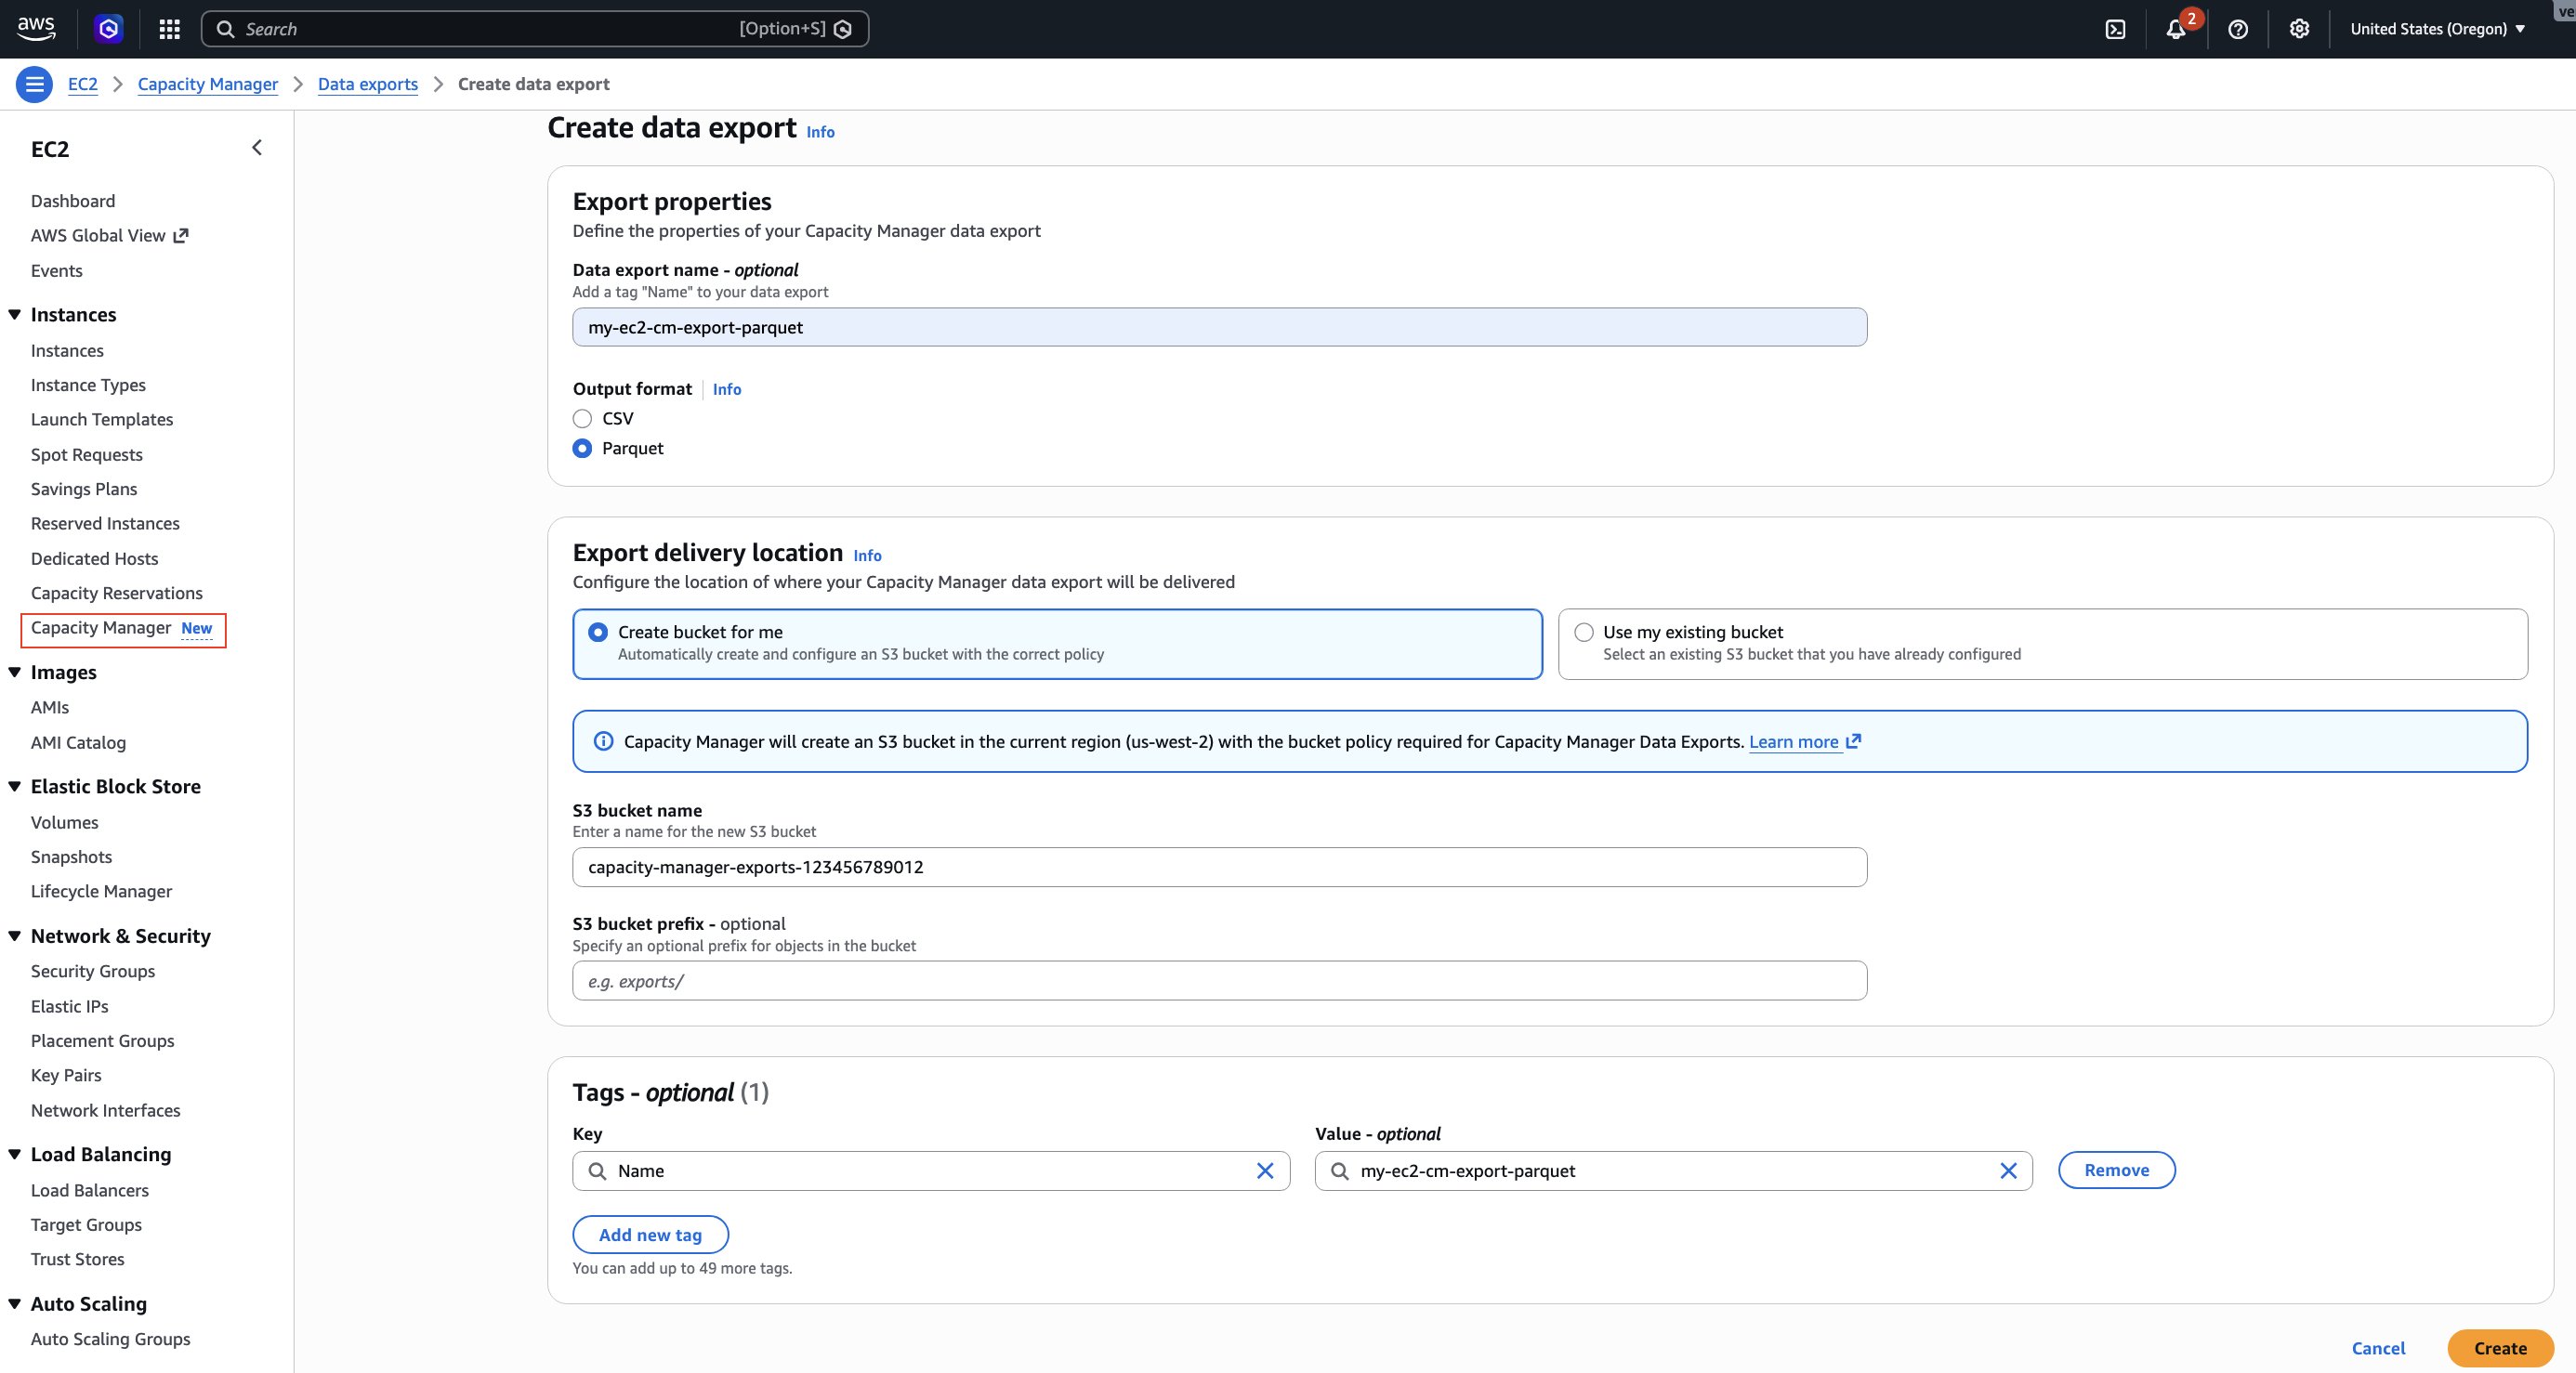The width and height of the screenshot is (2576, 1373).
Task: Open the United States (Oregon) region dropdown
Action: click(2438, 29)
